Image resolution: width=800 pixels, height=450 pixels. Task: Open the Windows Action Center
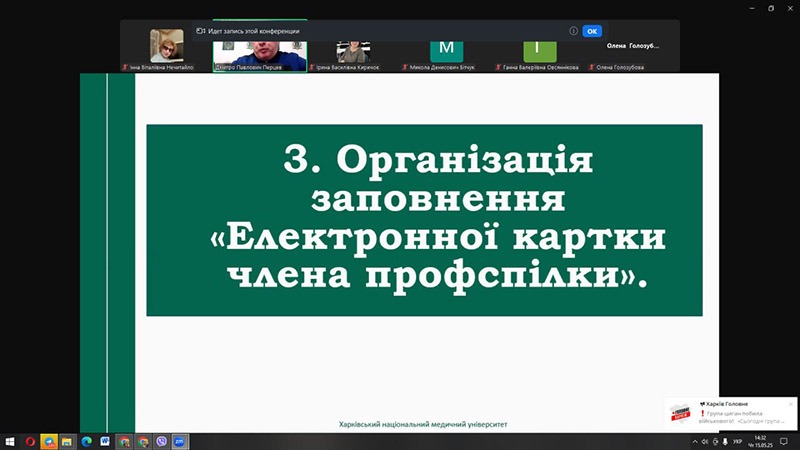click(x=785, y=441)
